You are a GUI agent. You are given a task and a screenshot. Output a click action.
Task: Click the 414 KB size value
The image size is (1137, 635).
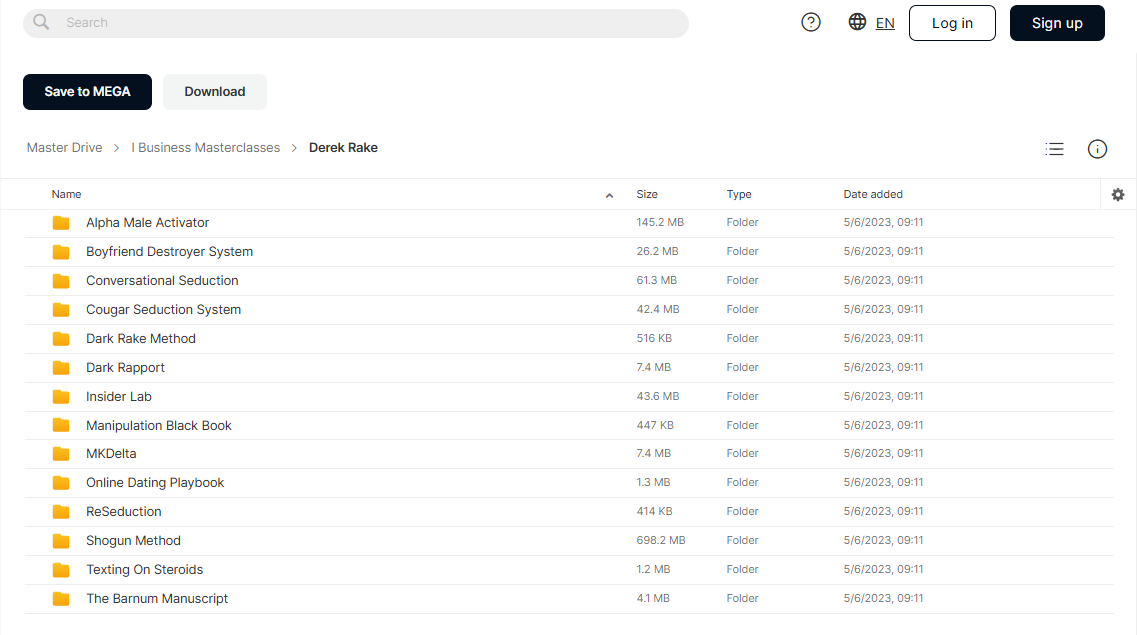[654, 512]
